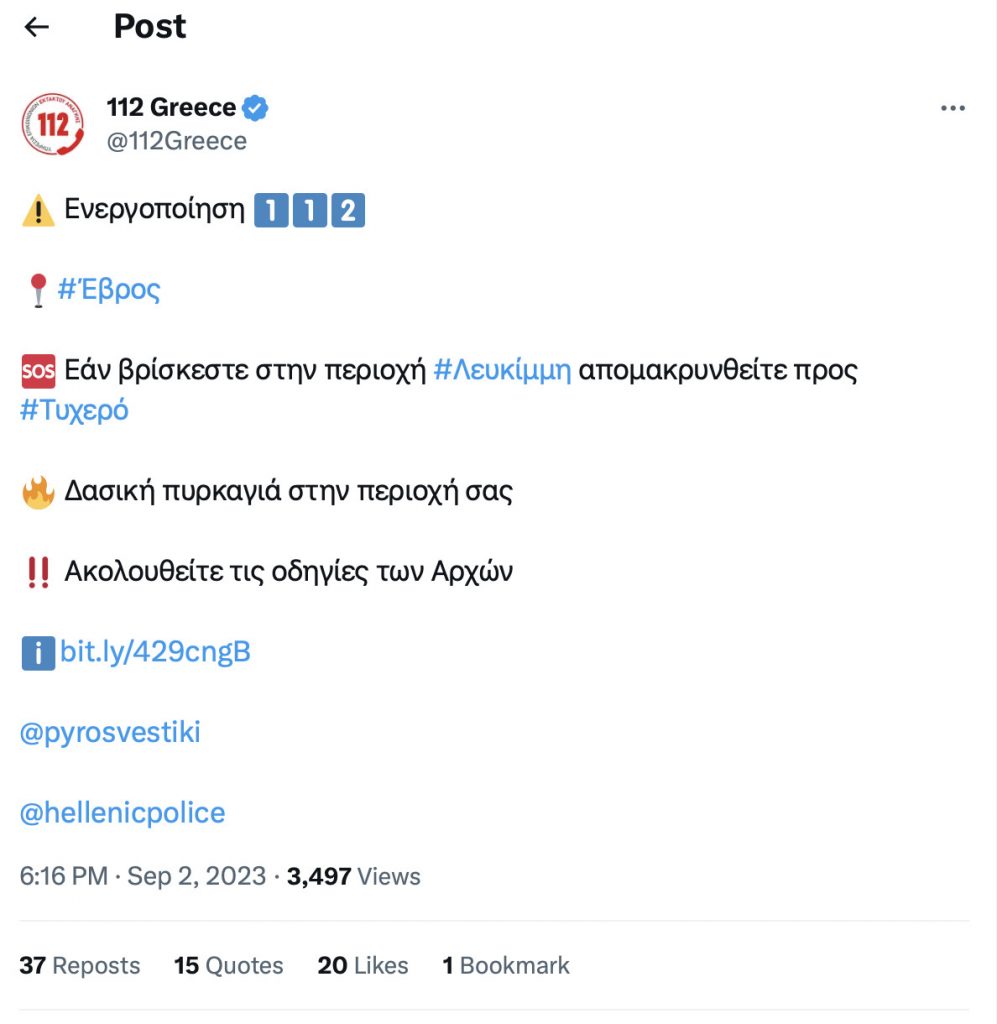Viewport: 997px width, 1024px height.
Task: Click the warning triangle emoji icon
Action: (x=38, y=211)
